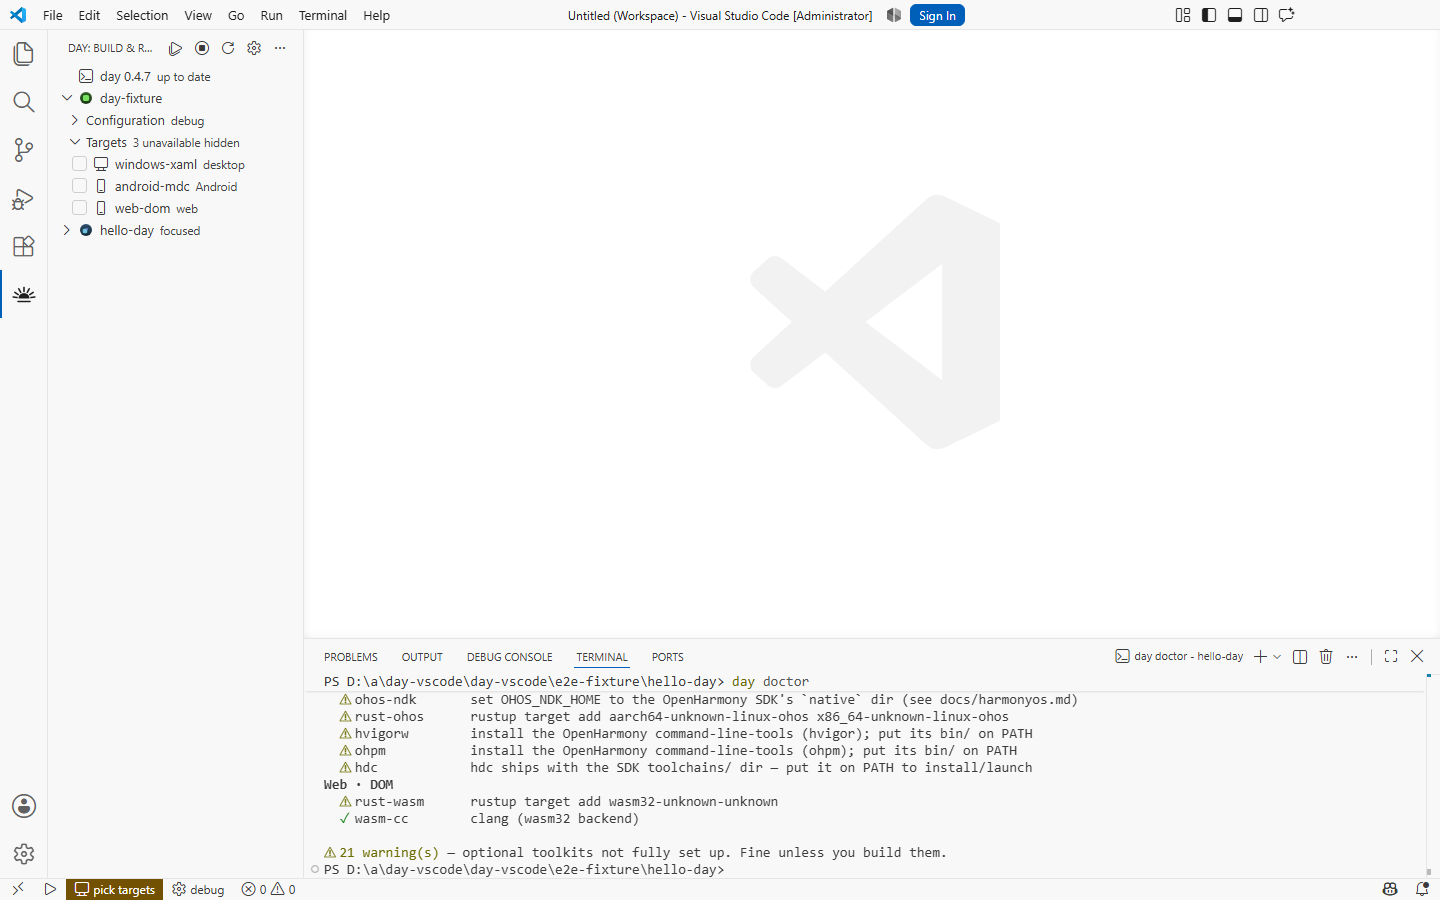Run build from Day panel toolbar
This screenshot has height=900, width=1440.
click(x=175, y=48)
